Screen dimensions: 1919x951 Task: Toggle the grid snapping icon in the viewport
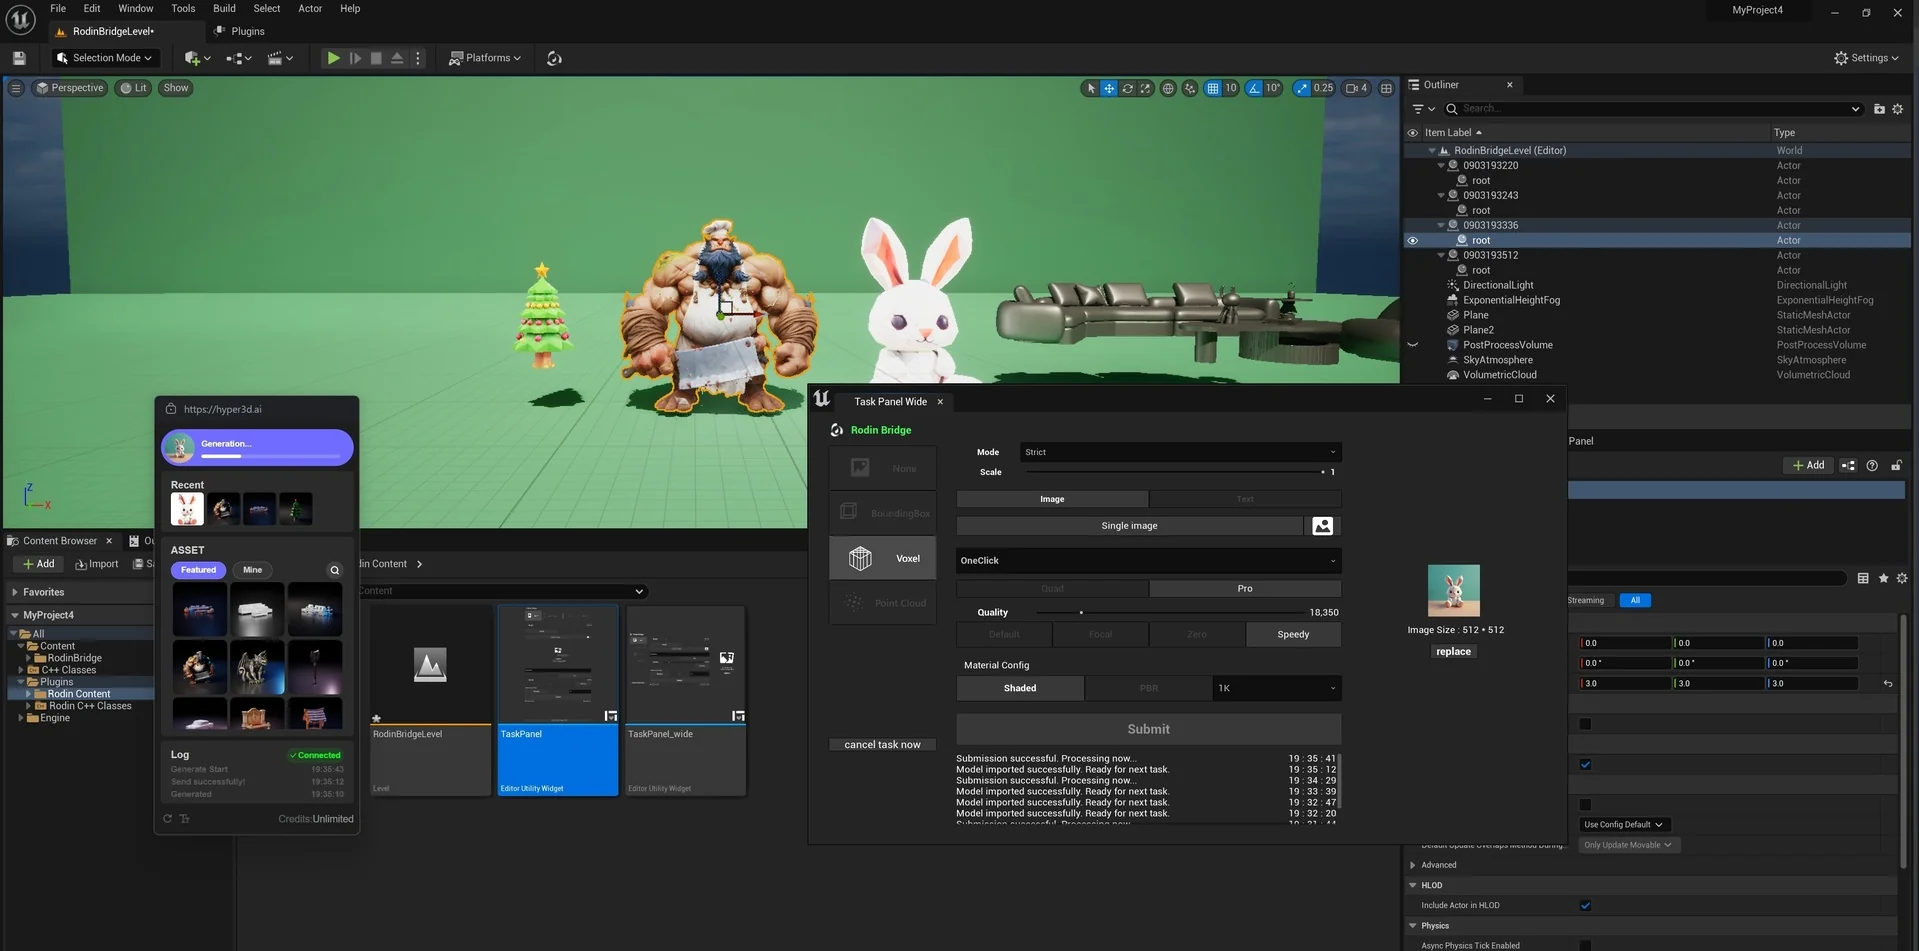pos(1213,88)
